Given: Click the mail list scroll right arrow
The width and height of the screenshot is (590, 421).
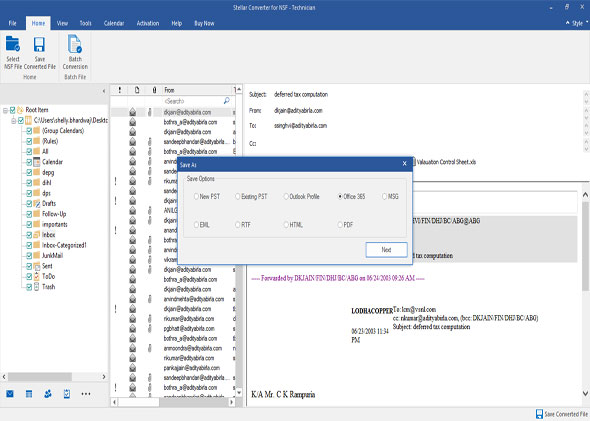Looking at the screenshot, I should [232, 402].
